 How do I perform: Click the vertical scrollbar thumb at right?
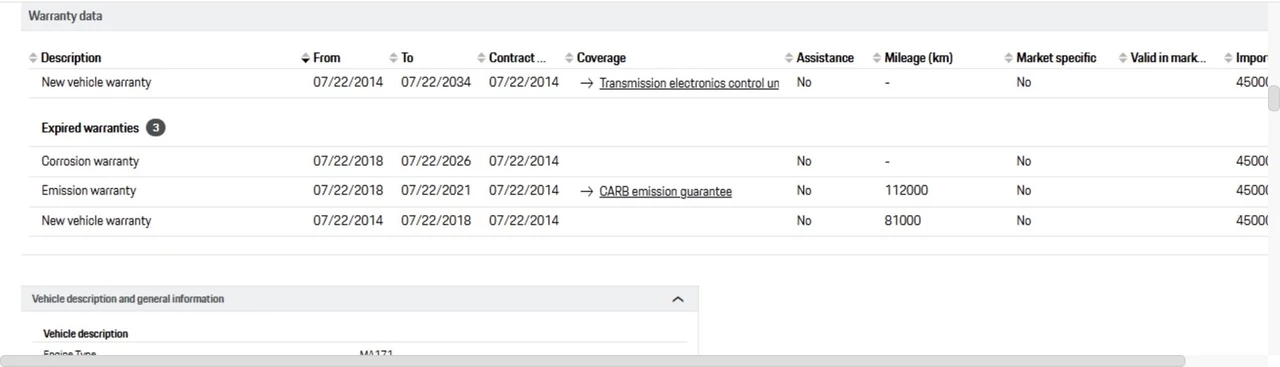1273,99
